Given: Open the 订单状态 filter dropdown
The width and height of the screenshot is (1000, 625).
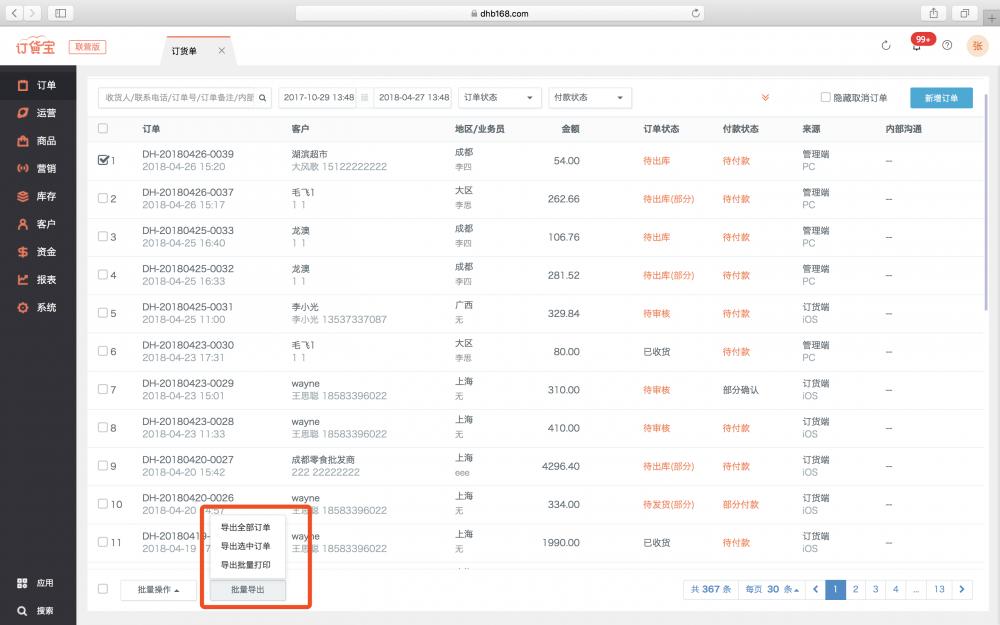Looking at the screenshot, I should click(499, 98).
